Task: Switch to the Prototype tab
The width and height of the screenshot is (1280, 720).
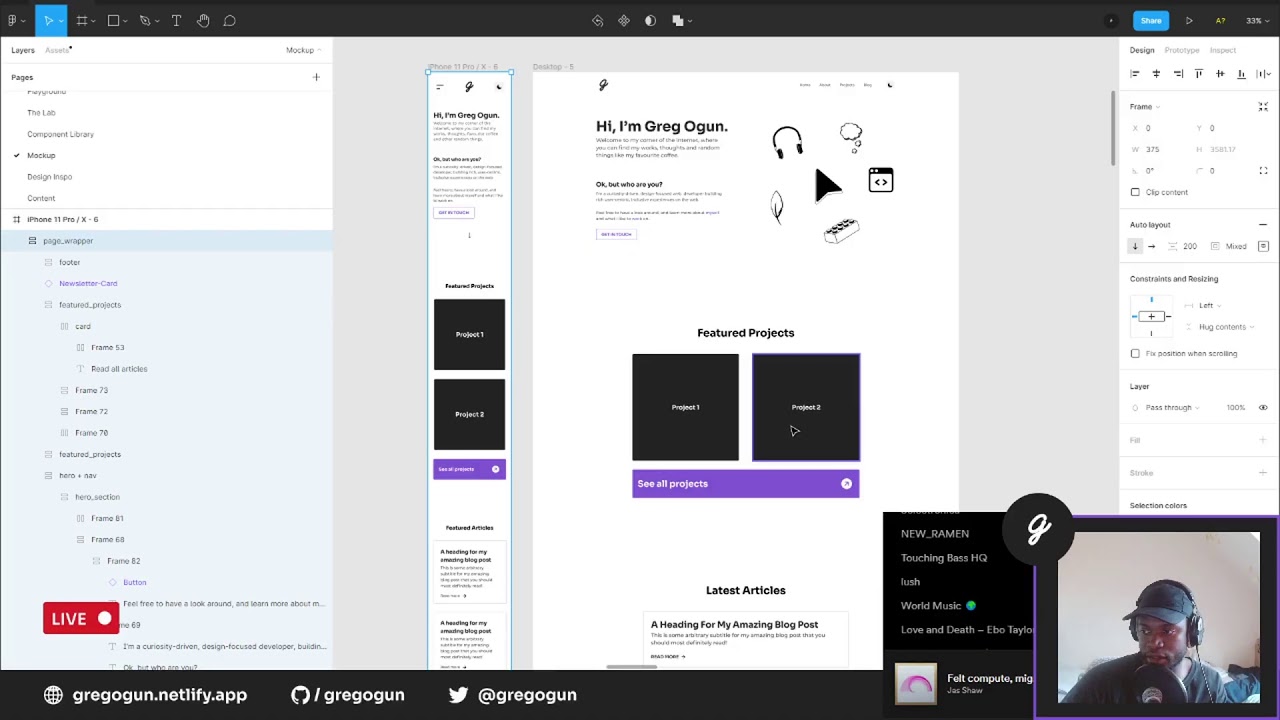Action: [1182, 50]
